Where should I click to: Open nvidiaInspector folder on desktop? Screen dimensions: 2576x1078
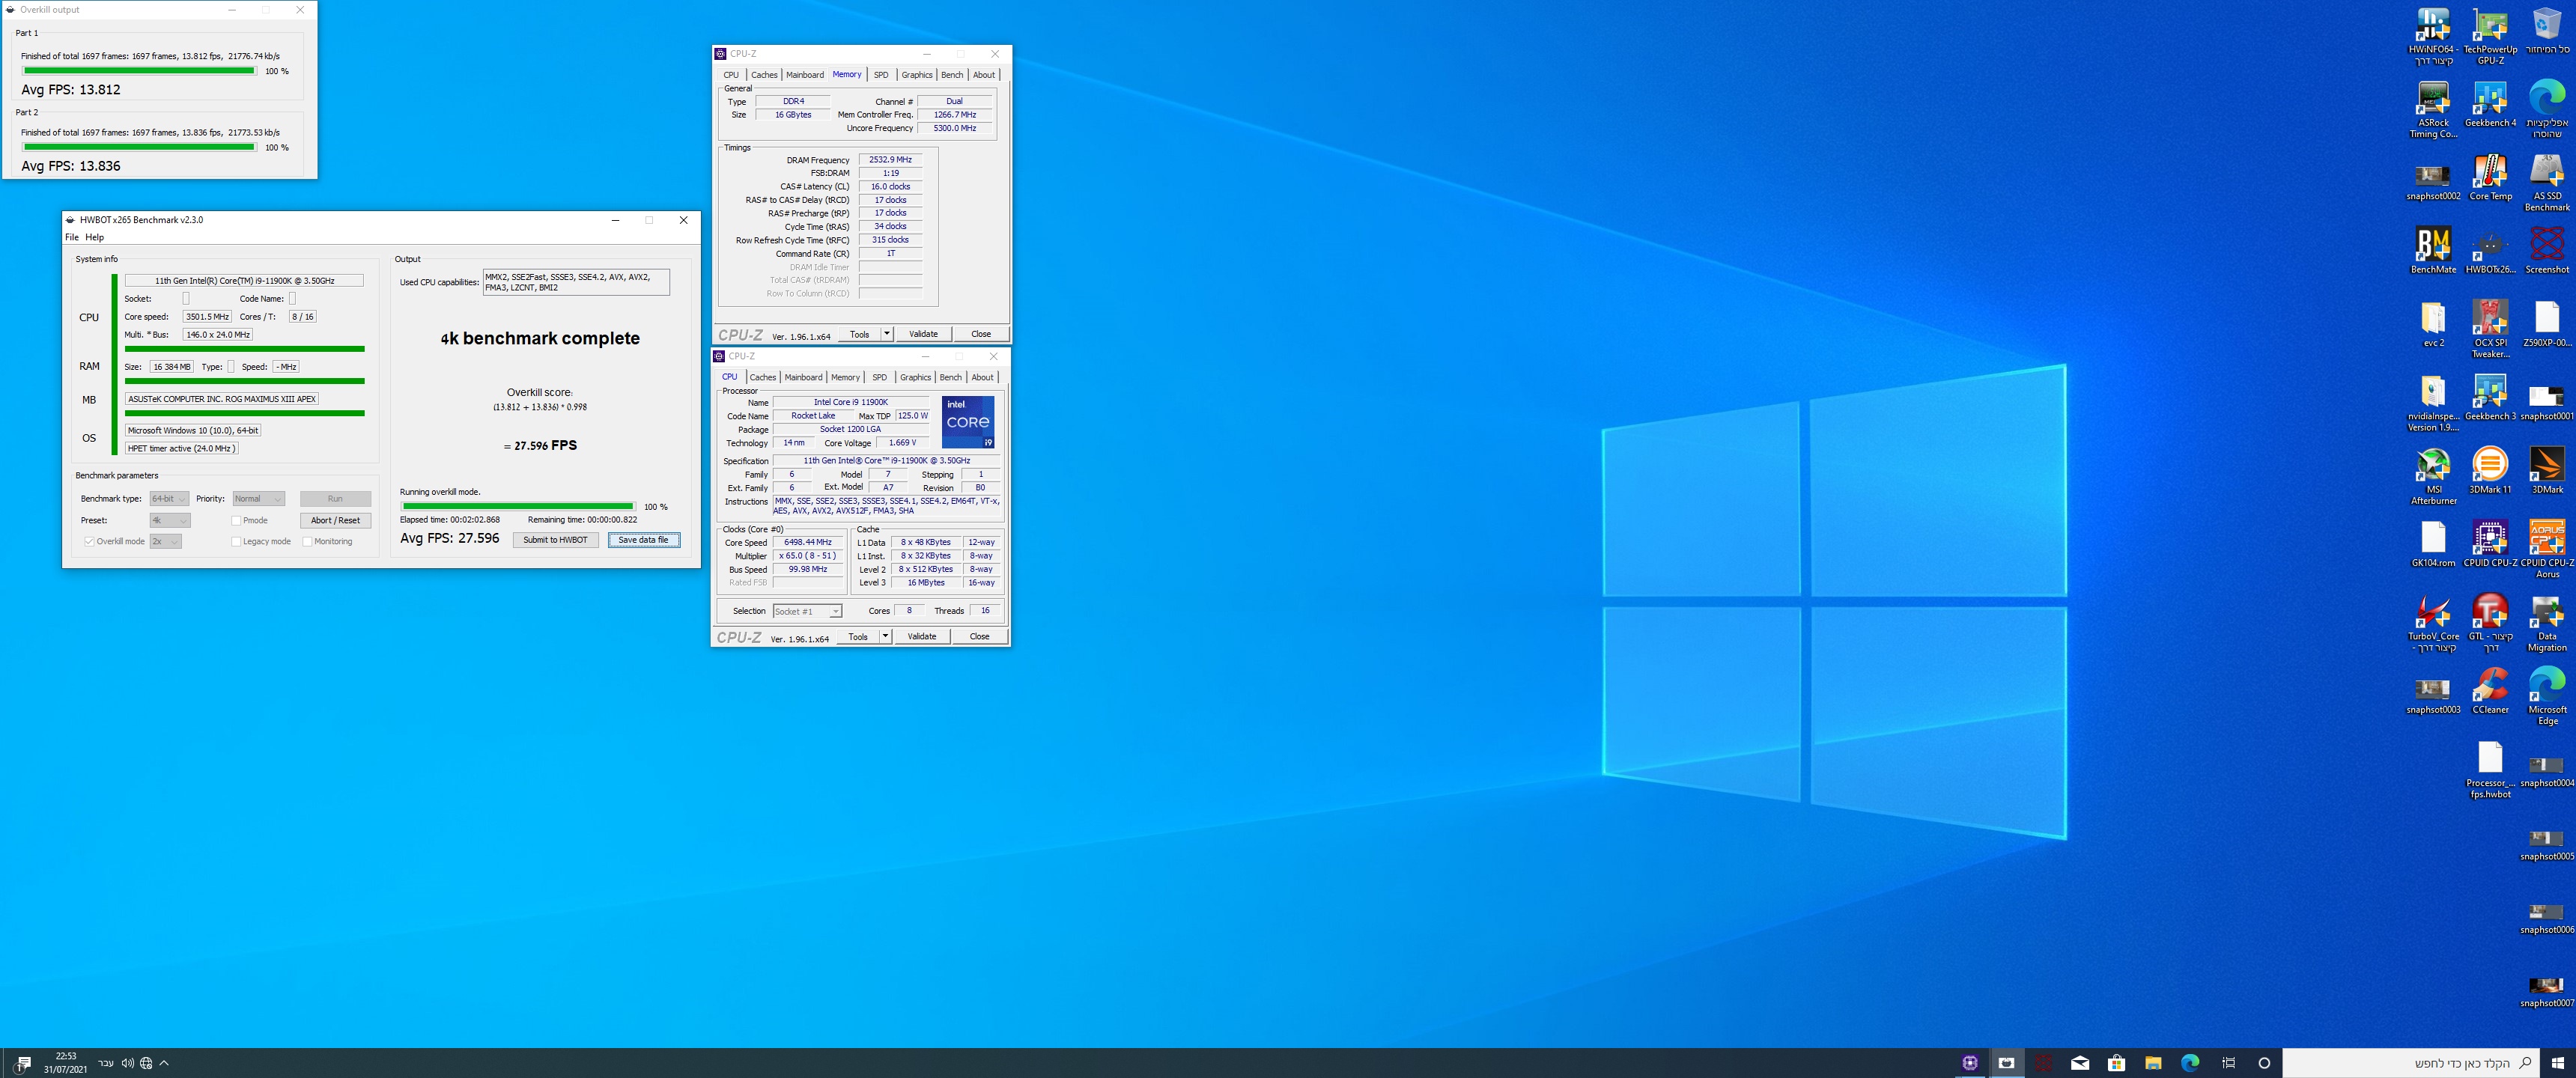(x=2433, y=403)
